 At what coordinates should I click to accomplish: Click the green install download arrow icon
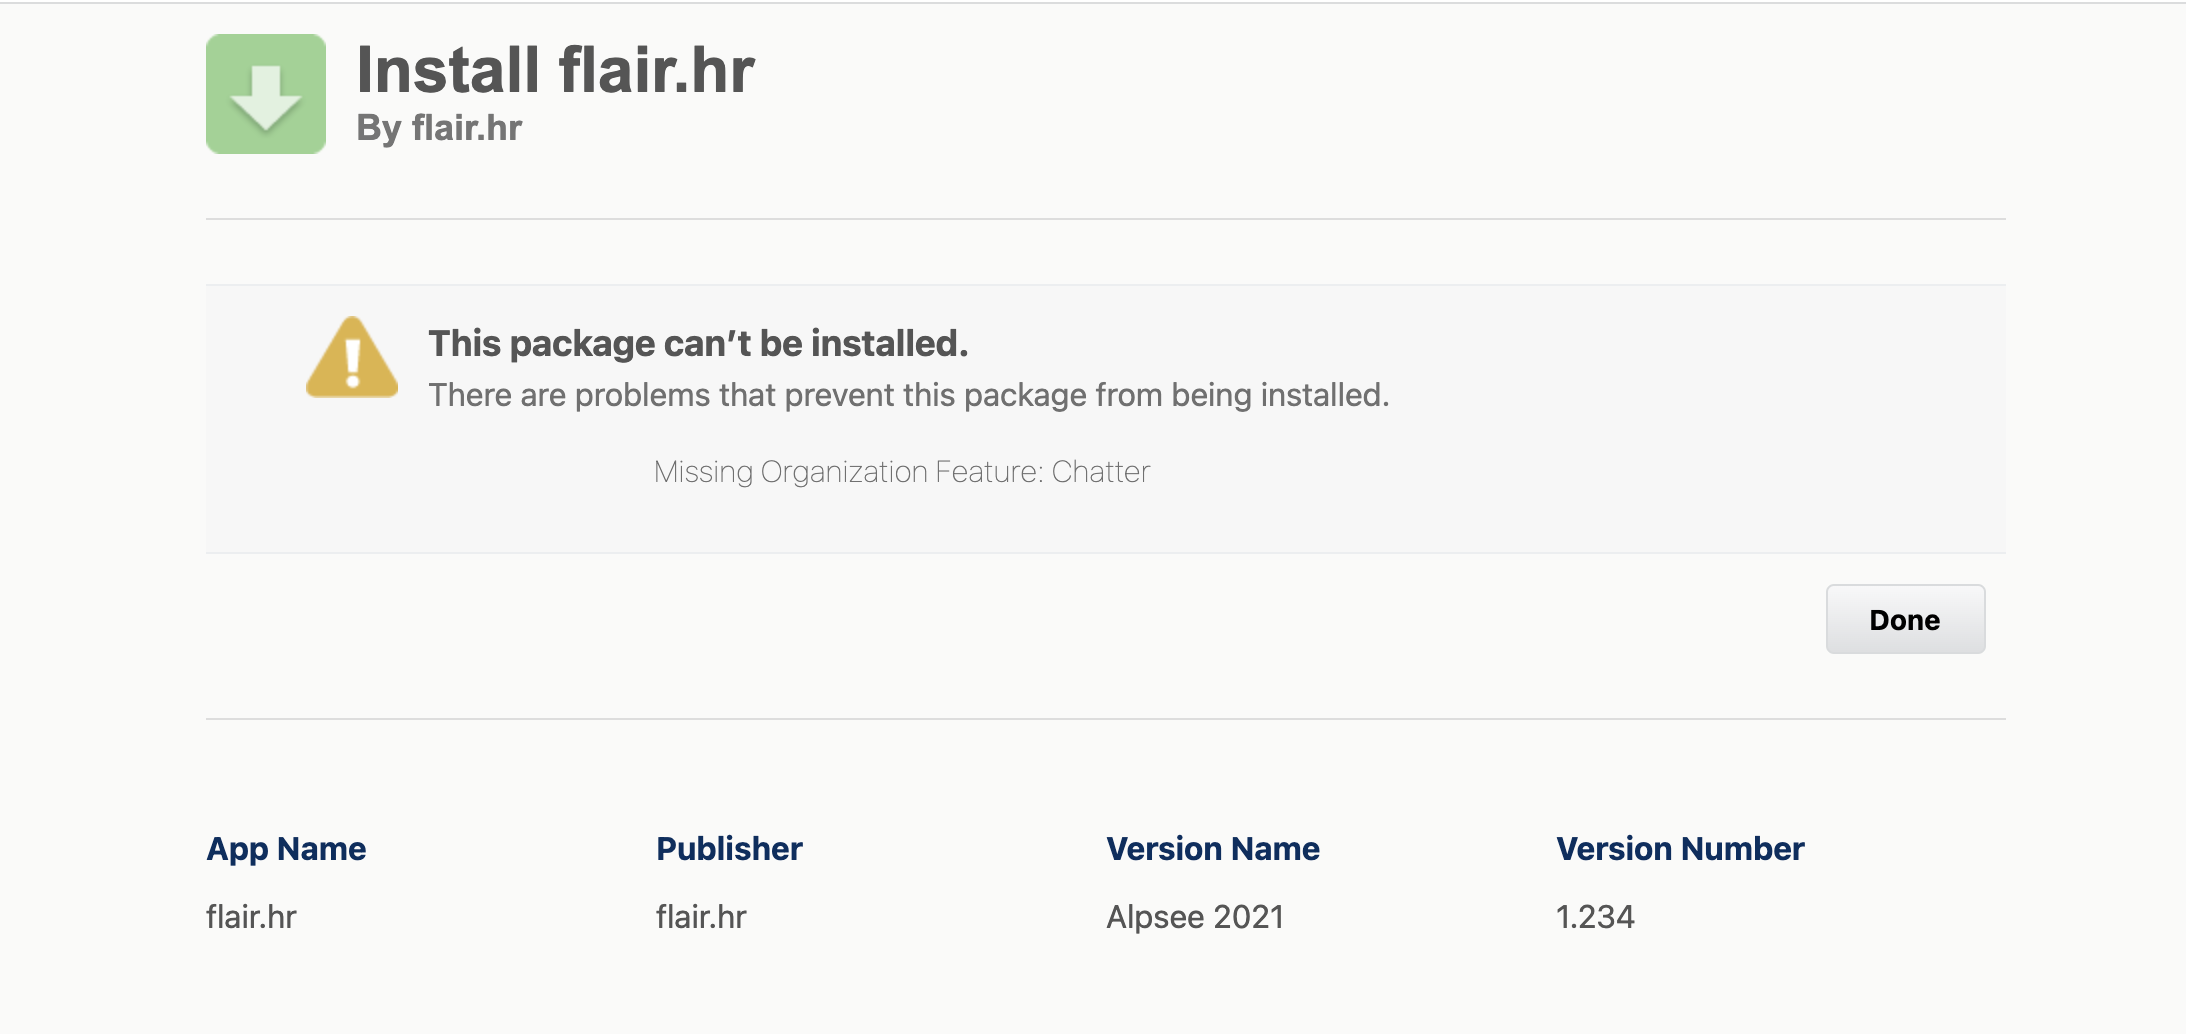pyautogui.click(x=265, y=94)
